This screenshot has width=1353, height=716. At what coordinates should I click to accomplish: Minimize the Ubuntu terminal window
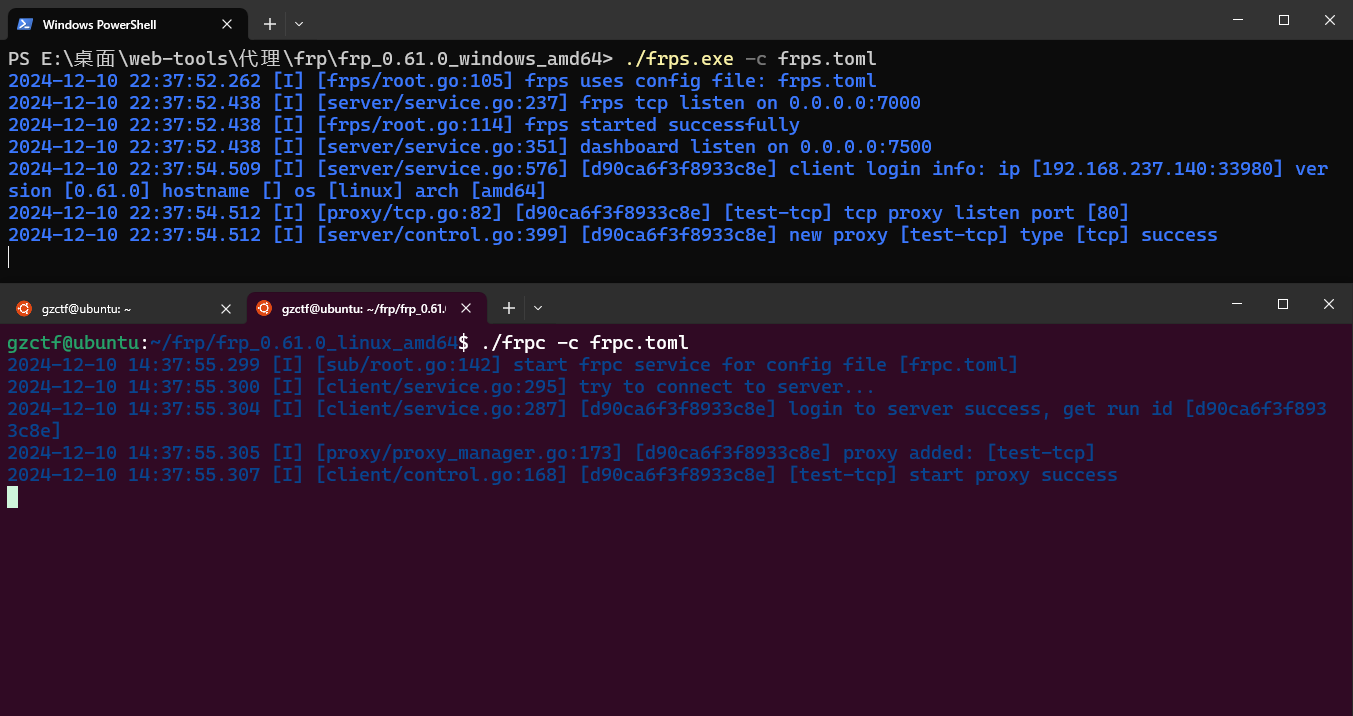pyautogui.click(x=1238, y=304)
